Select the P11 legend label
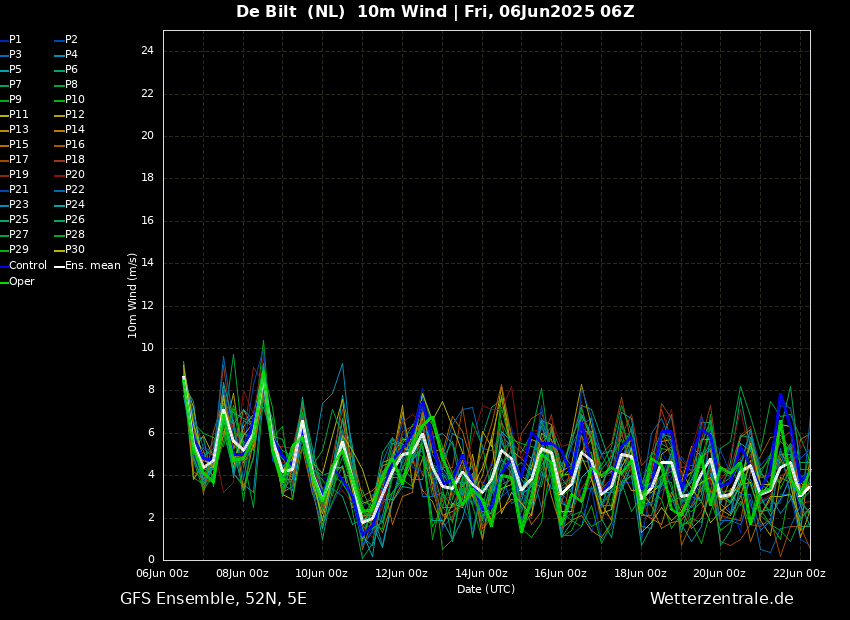This screenshot has height=620, width=850. (x=19, y=115)
